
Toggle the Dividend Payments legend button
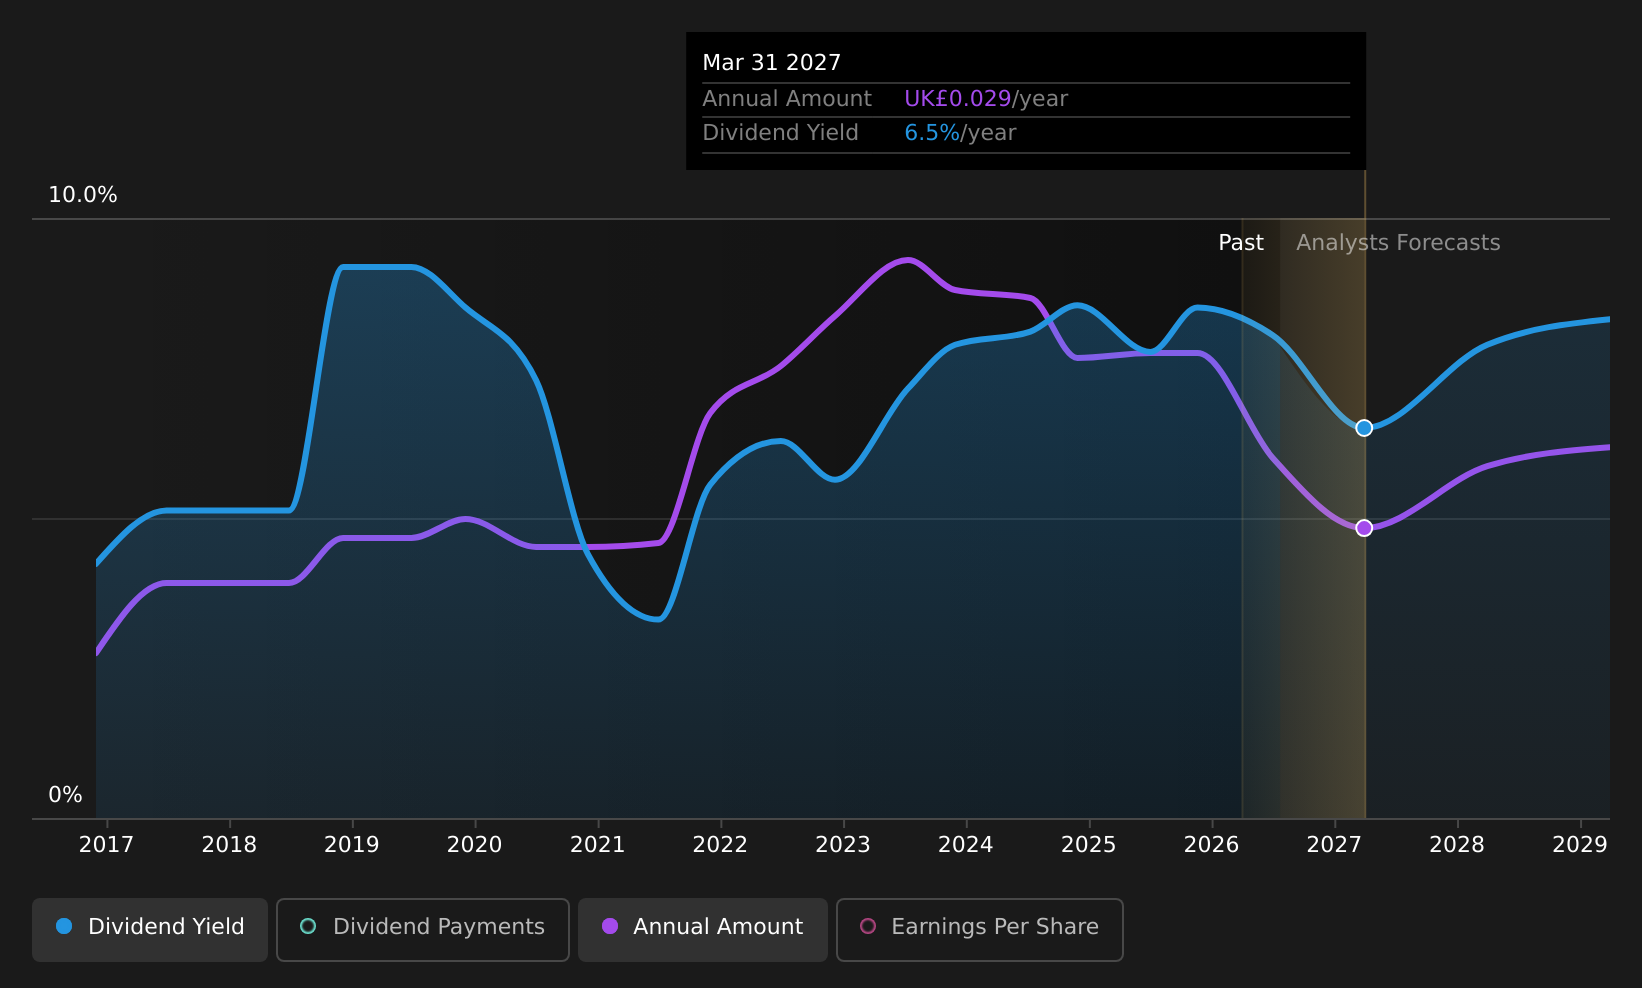point(423,930)
